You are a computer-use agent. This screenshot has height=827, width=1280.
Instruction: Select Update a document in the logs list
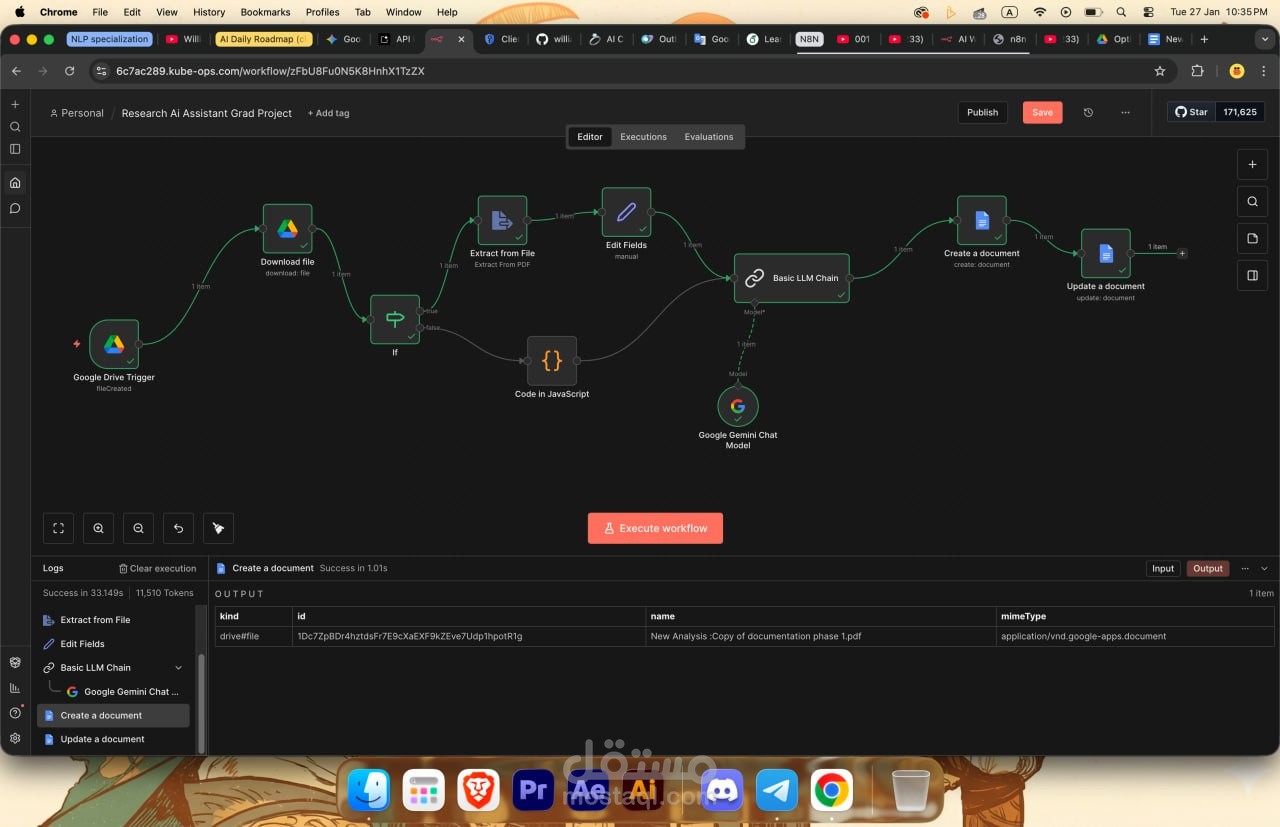(x=104, y=739)
